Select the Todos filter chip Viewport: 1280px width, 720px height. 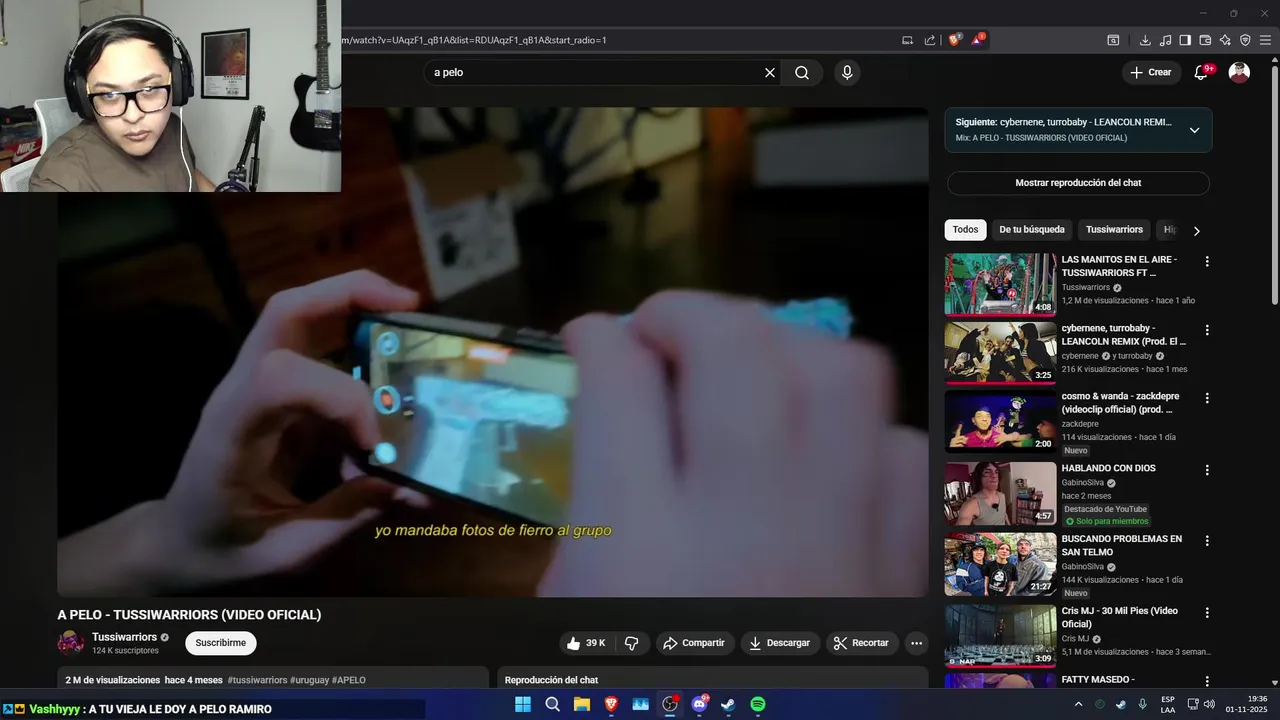click(x=965, y=230)
